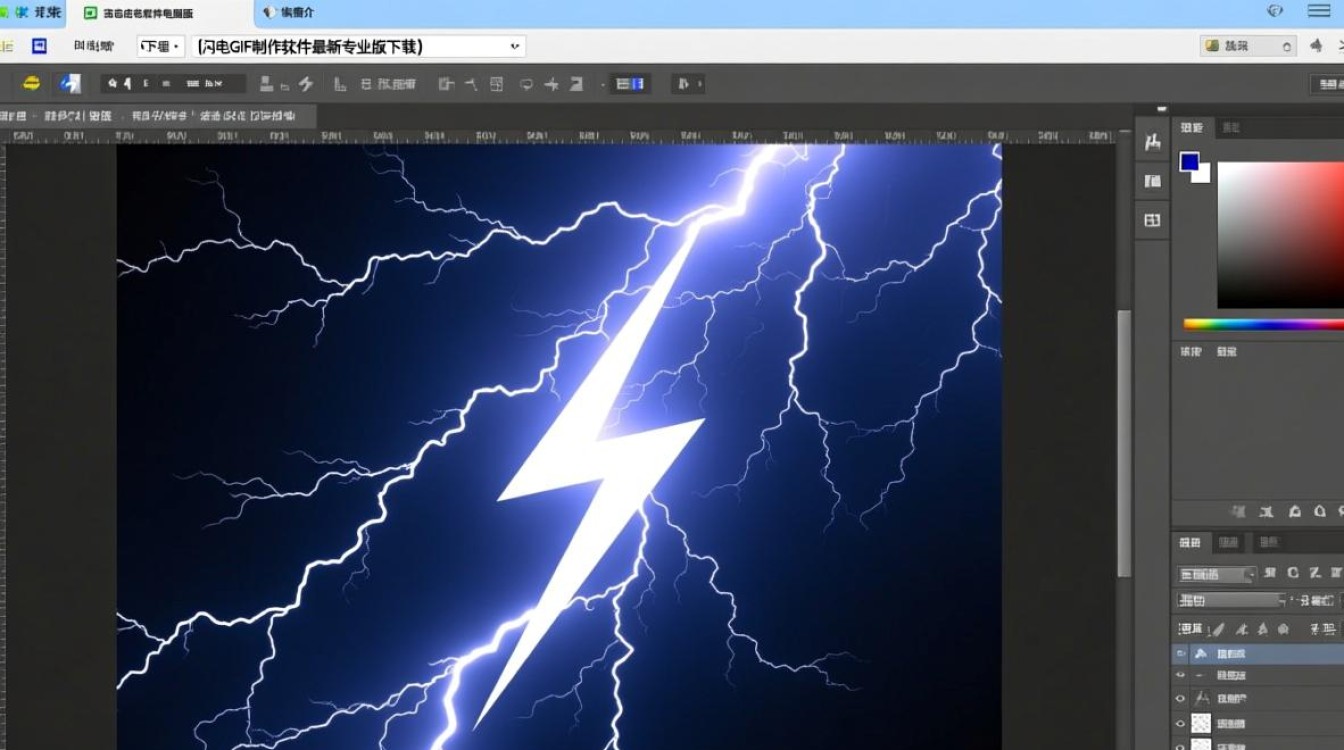Click the 下载 button beside the address field
This screenshot has height=750, width=1344.
(160, 46)
